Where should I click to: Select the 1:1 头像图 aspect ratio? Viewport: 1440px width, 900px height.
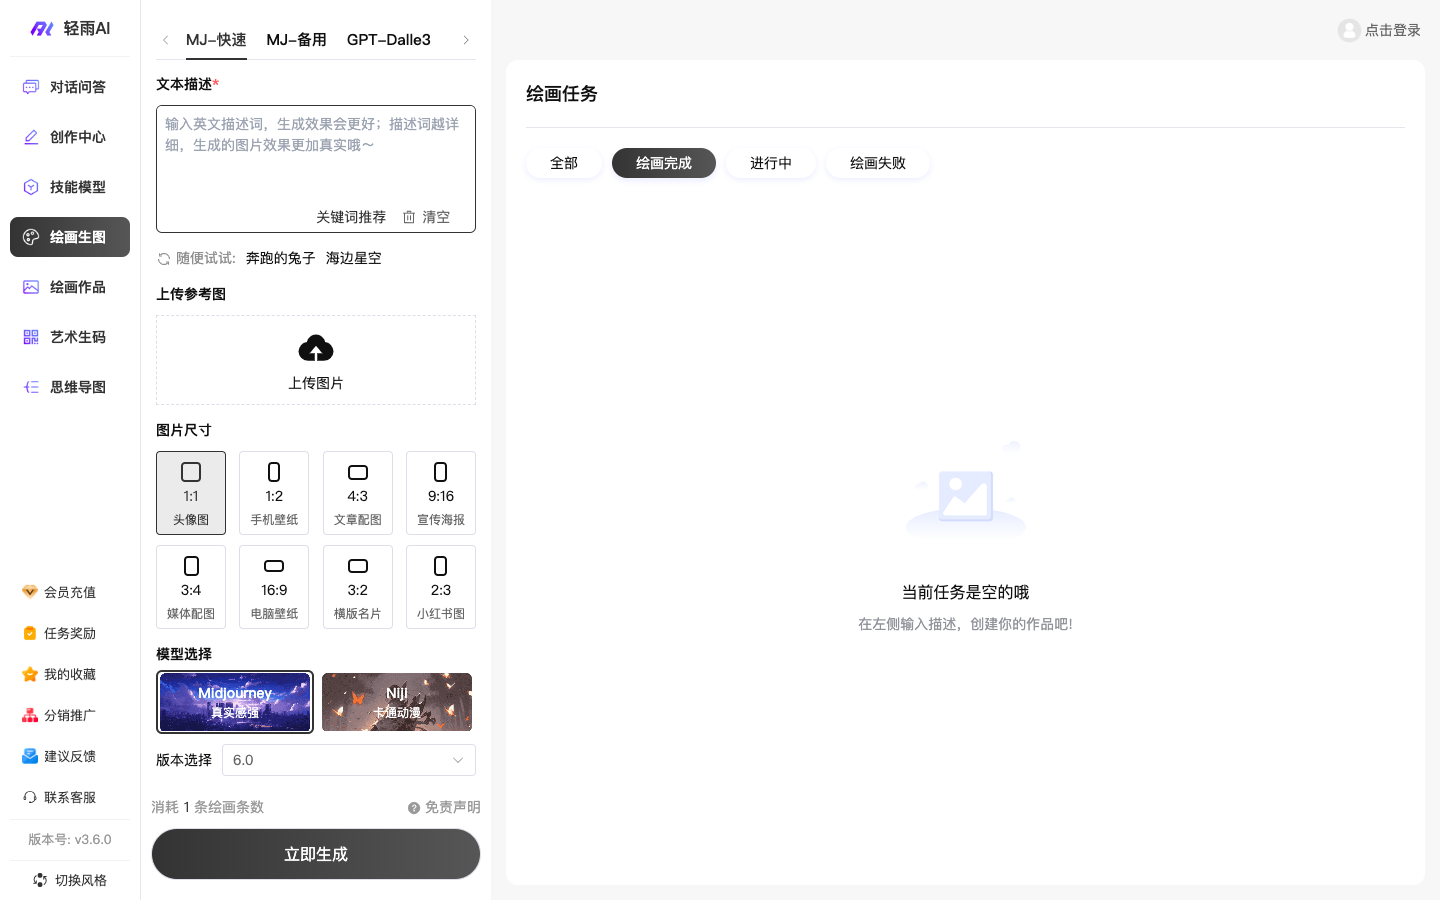coord(191,493)
